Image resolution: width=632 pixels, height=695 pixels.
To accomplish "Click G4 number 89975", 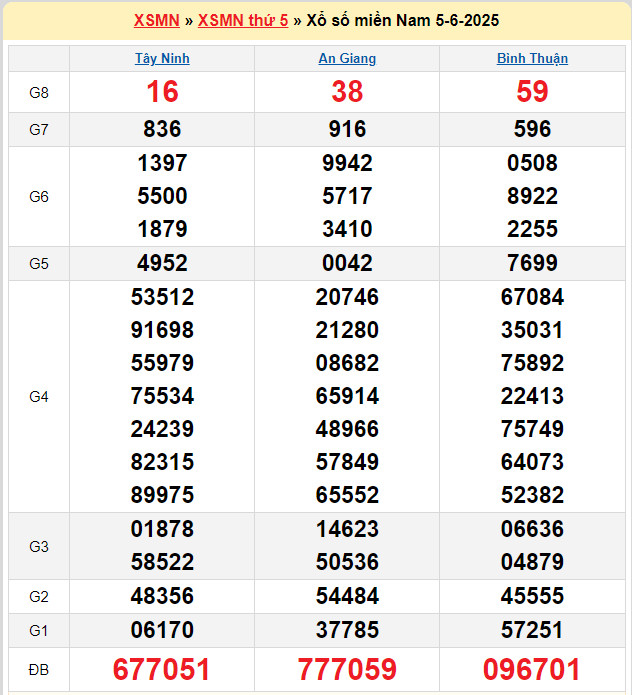I will (x=162, y=495).
